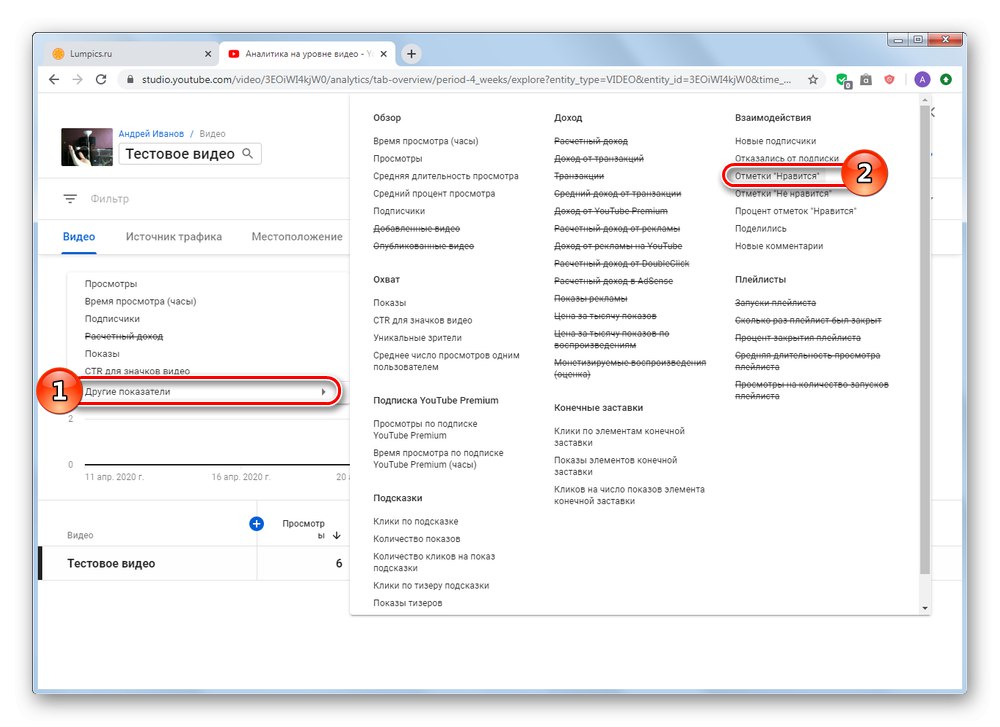Screen dimensions: 1000x727
Task: Select Время просмотра по подписке YouTube Premium
Action: pos(438,459)
